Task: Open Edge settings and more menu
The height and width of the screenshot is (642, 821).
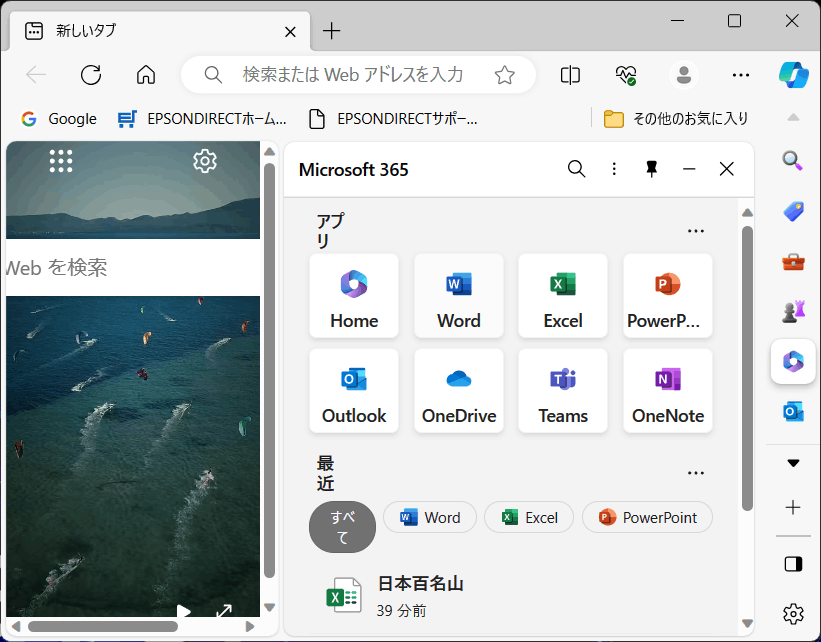Action: pos(741,75)
